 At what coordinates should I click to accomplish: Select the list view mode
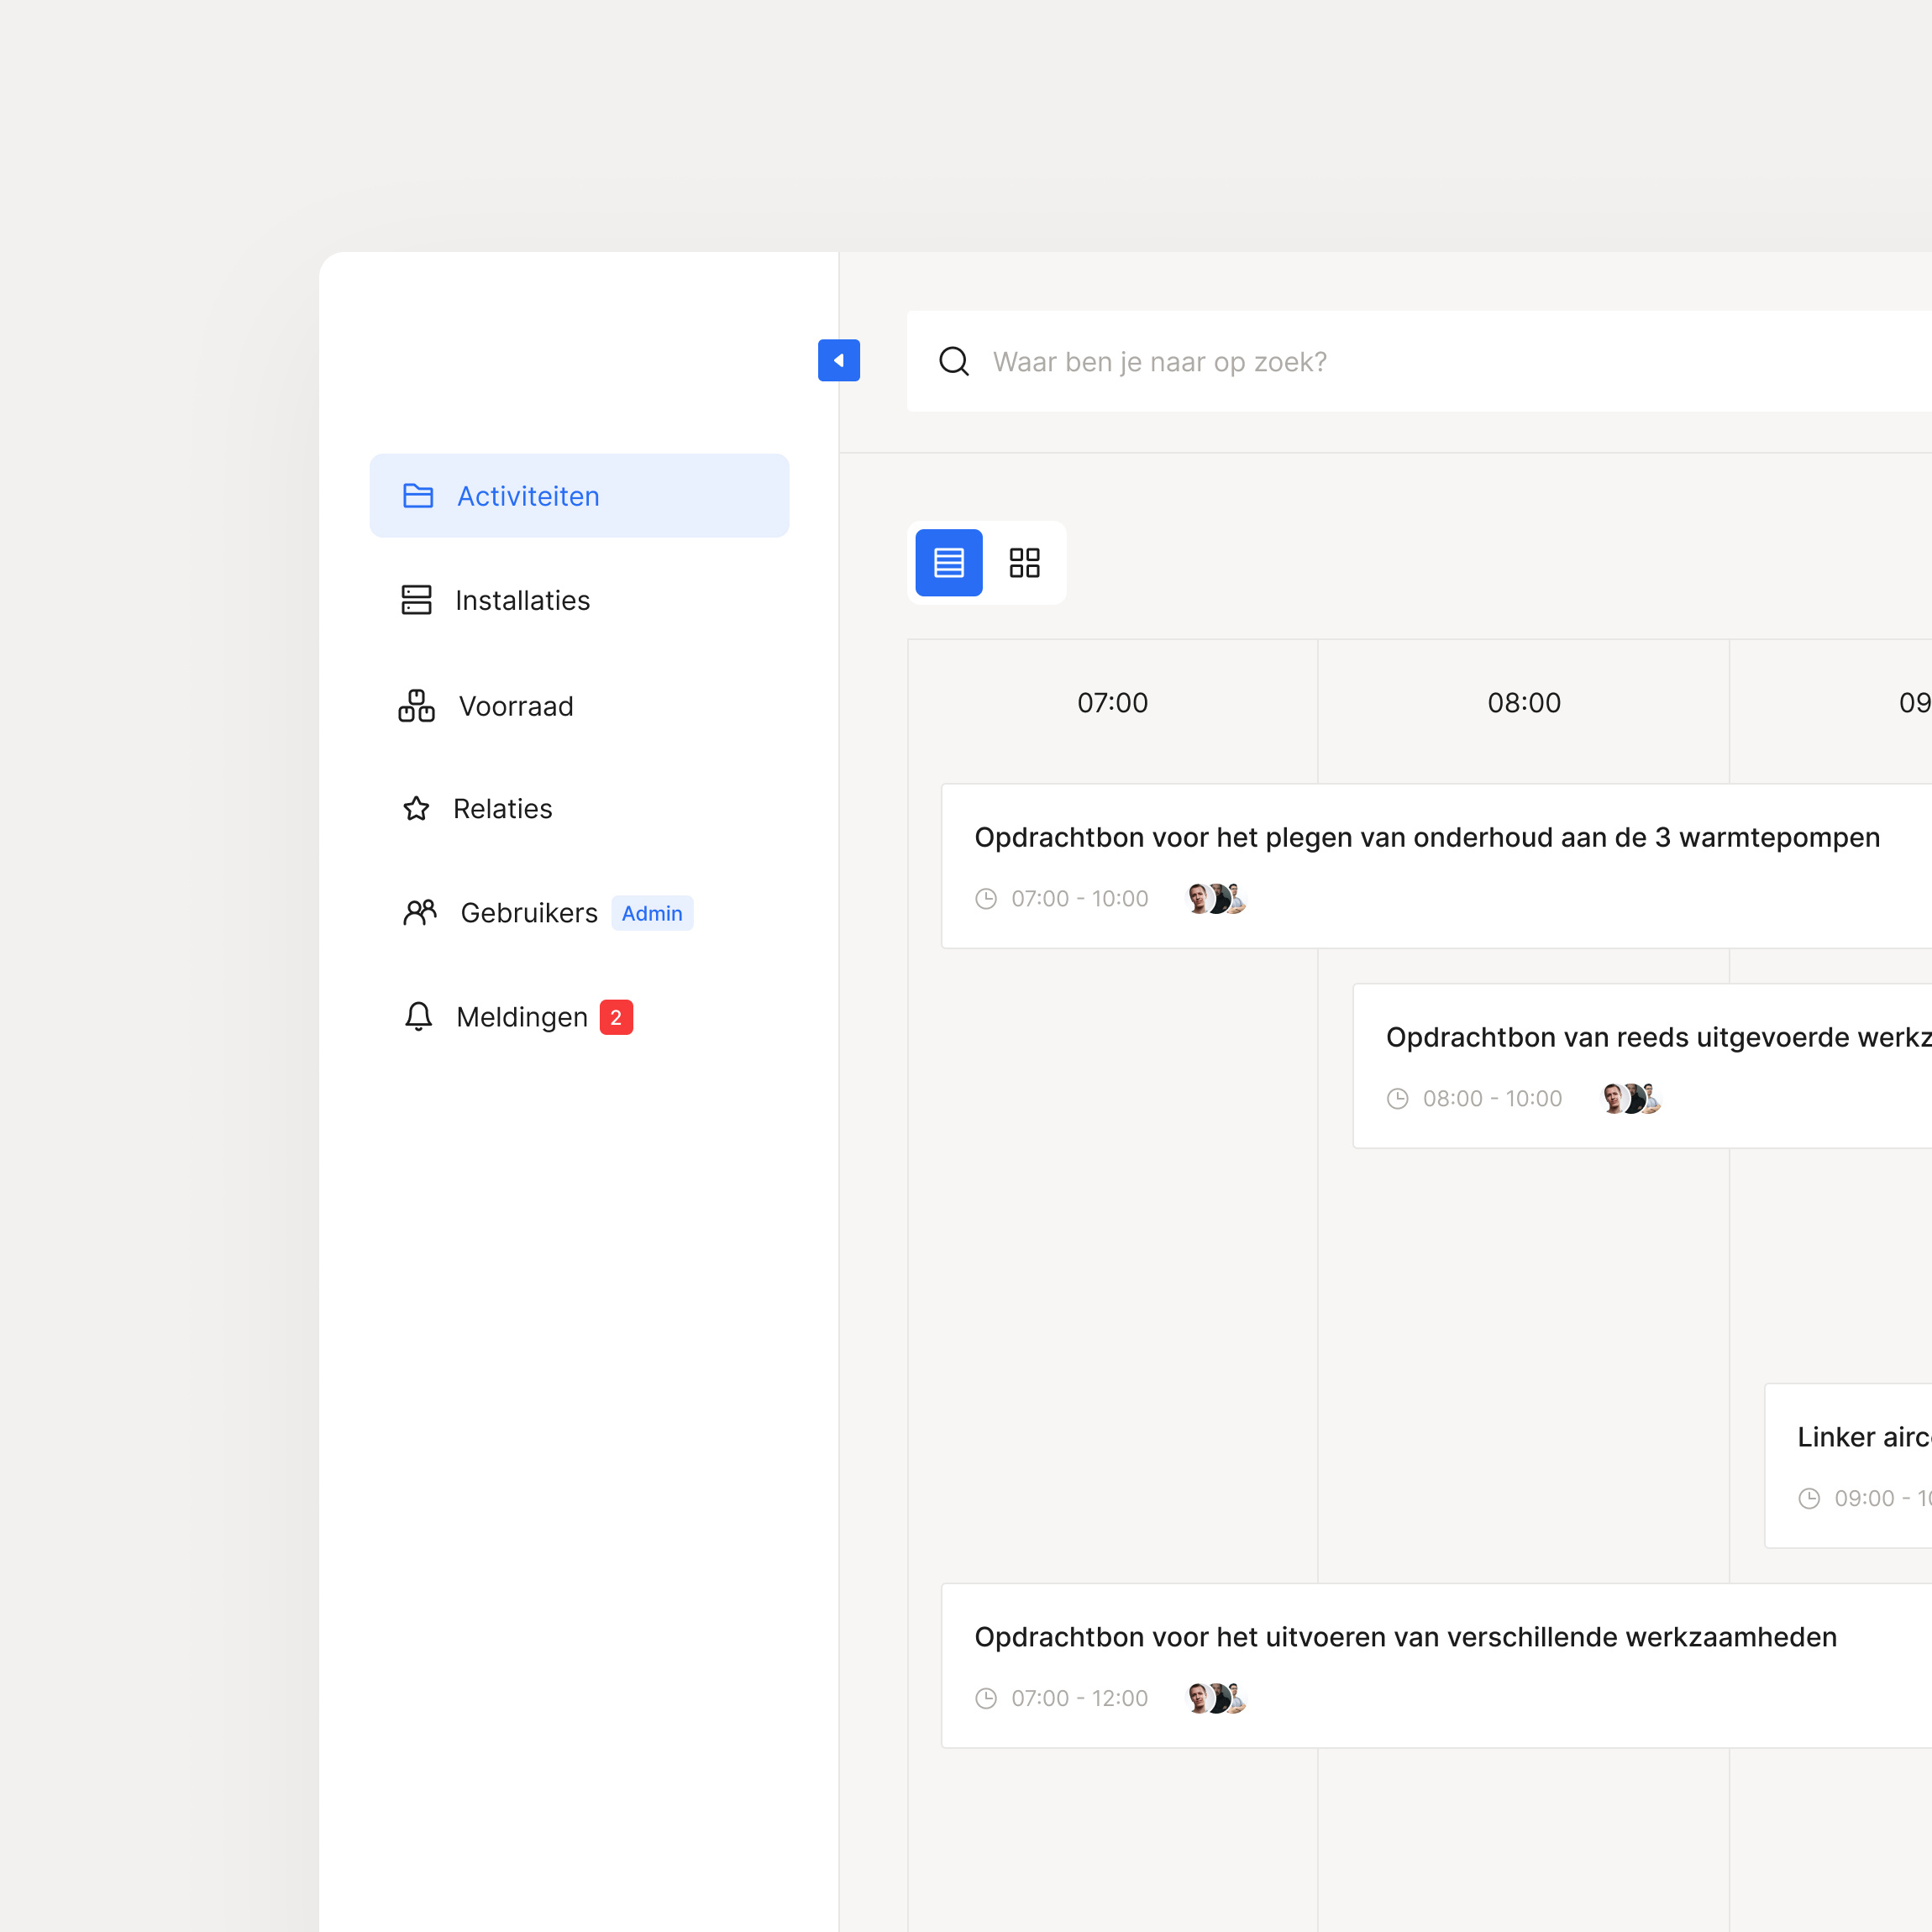click(947, 563)
